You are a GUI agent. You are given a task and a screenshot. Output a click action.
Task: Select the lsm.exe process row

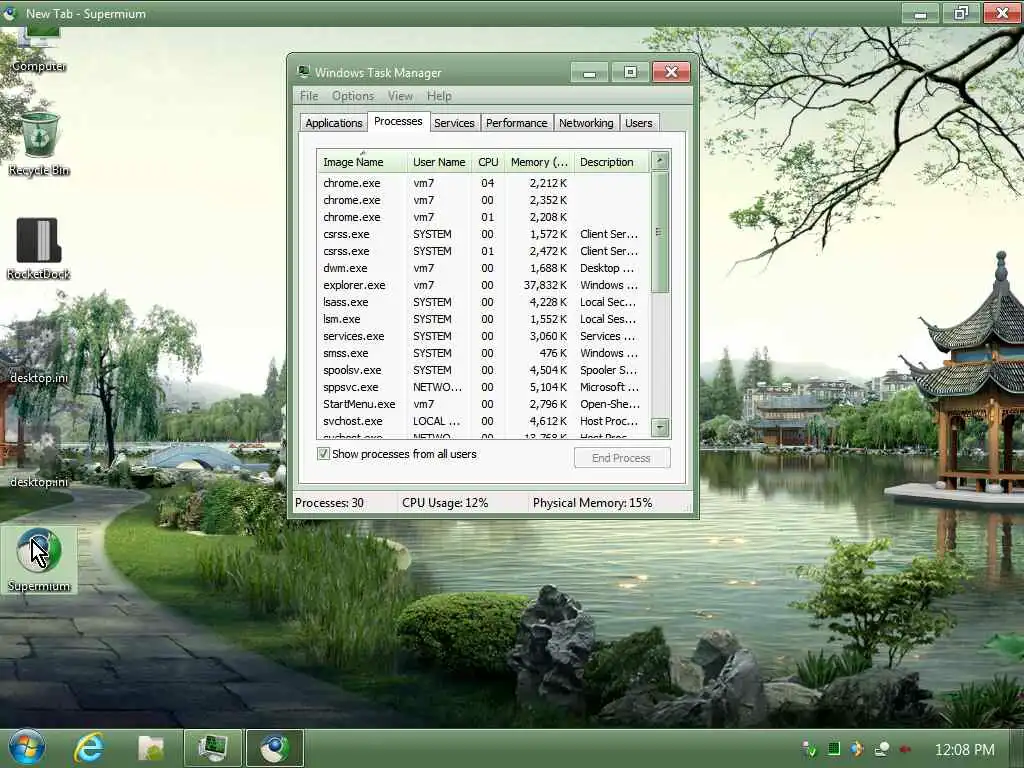(x=483, y=319)
